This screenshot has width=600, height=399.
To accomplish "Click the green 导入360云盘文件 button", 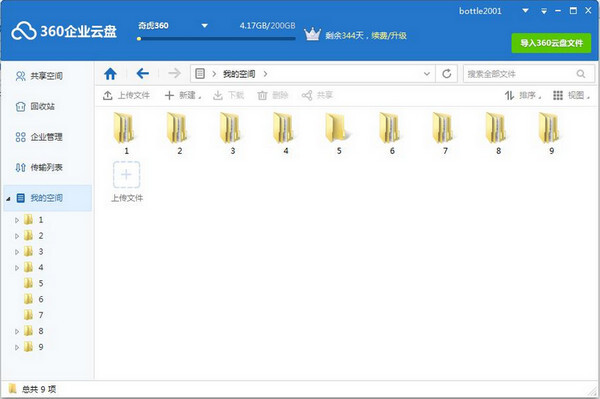I will click(551, 43).
